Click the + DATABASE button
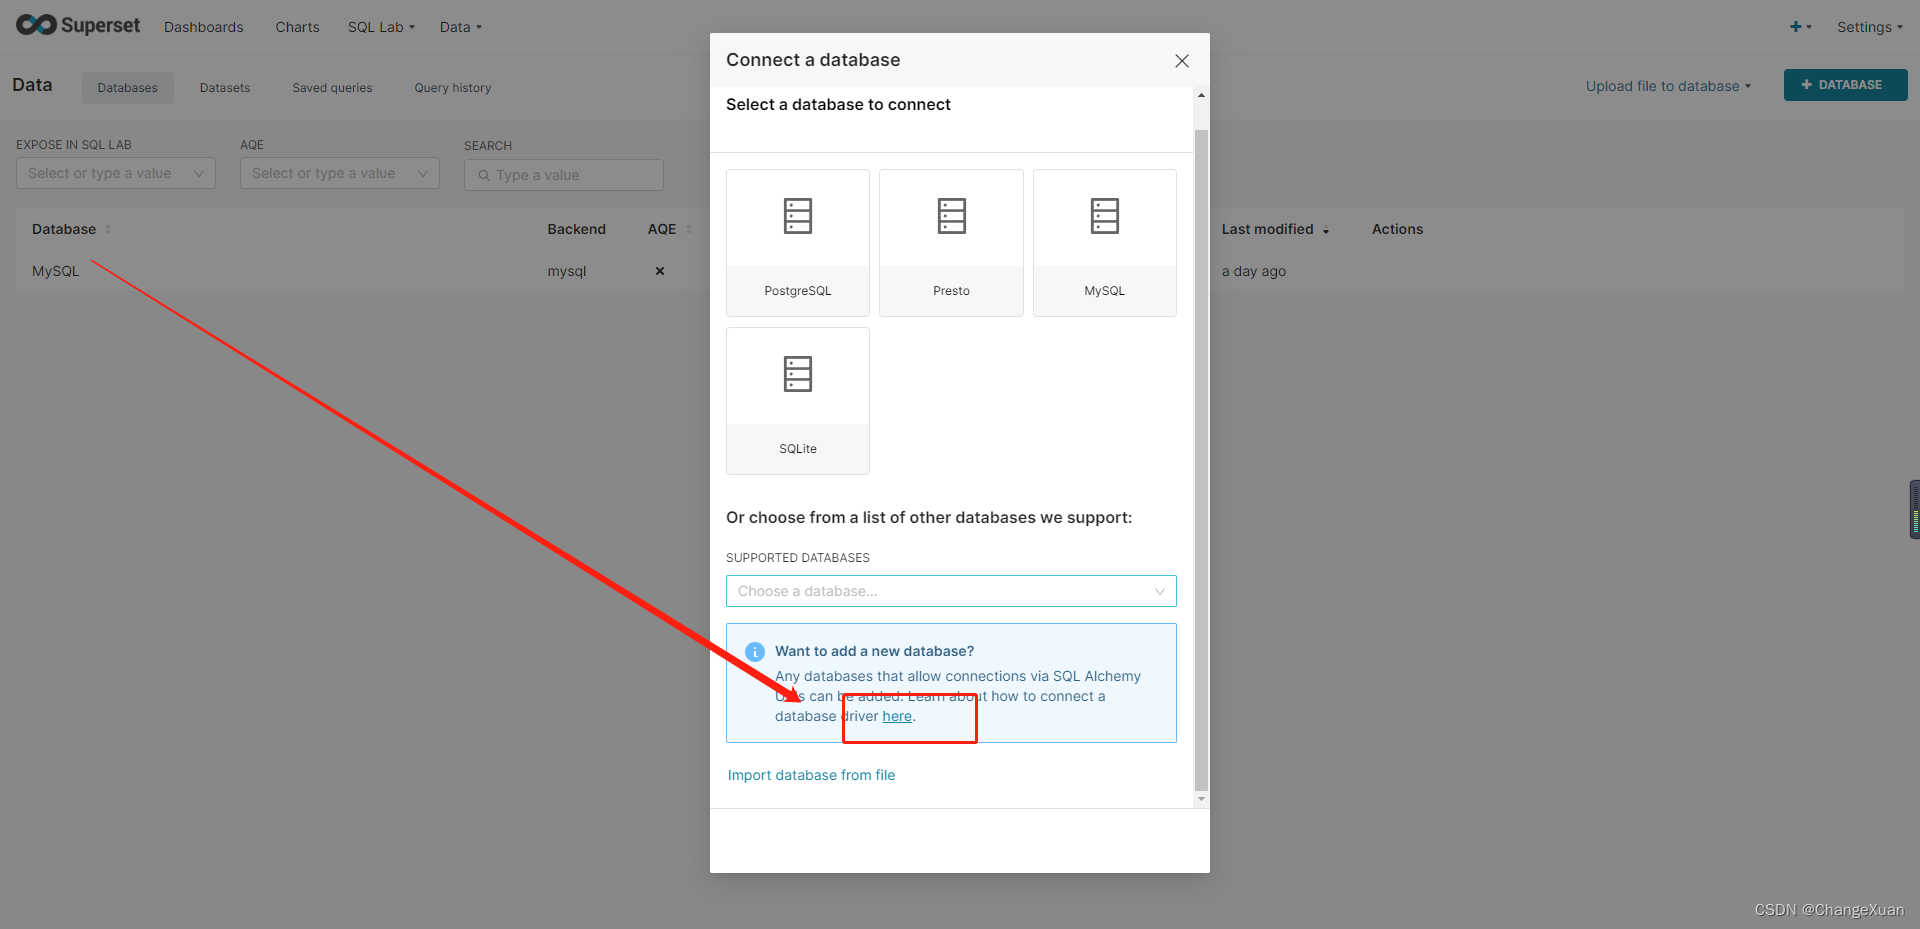Image resolution: width=1920 pixels, height=929 pixels. 1845,85
